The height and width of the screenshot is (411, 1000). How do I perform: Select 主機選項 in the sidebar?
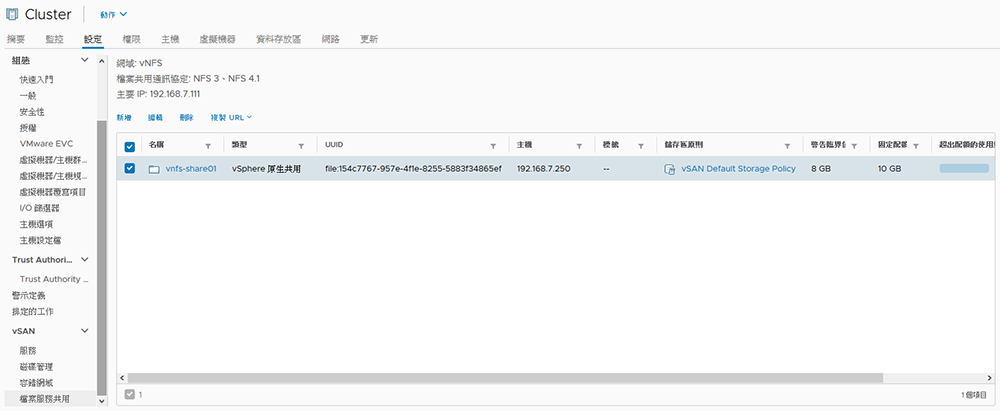pyautogui.click(x=36, y=224)
